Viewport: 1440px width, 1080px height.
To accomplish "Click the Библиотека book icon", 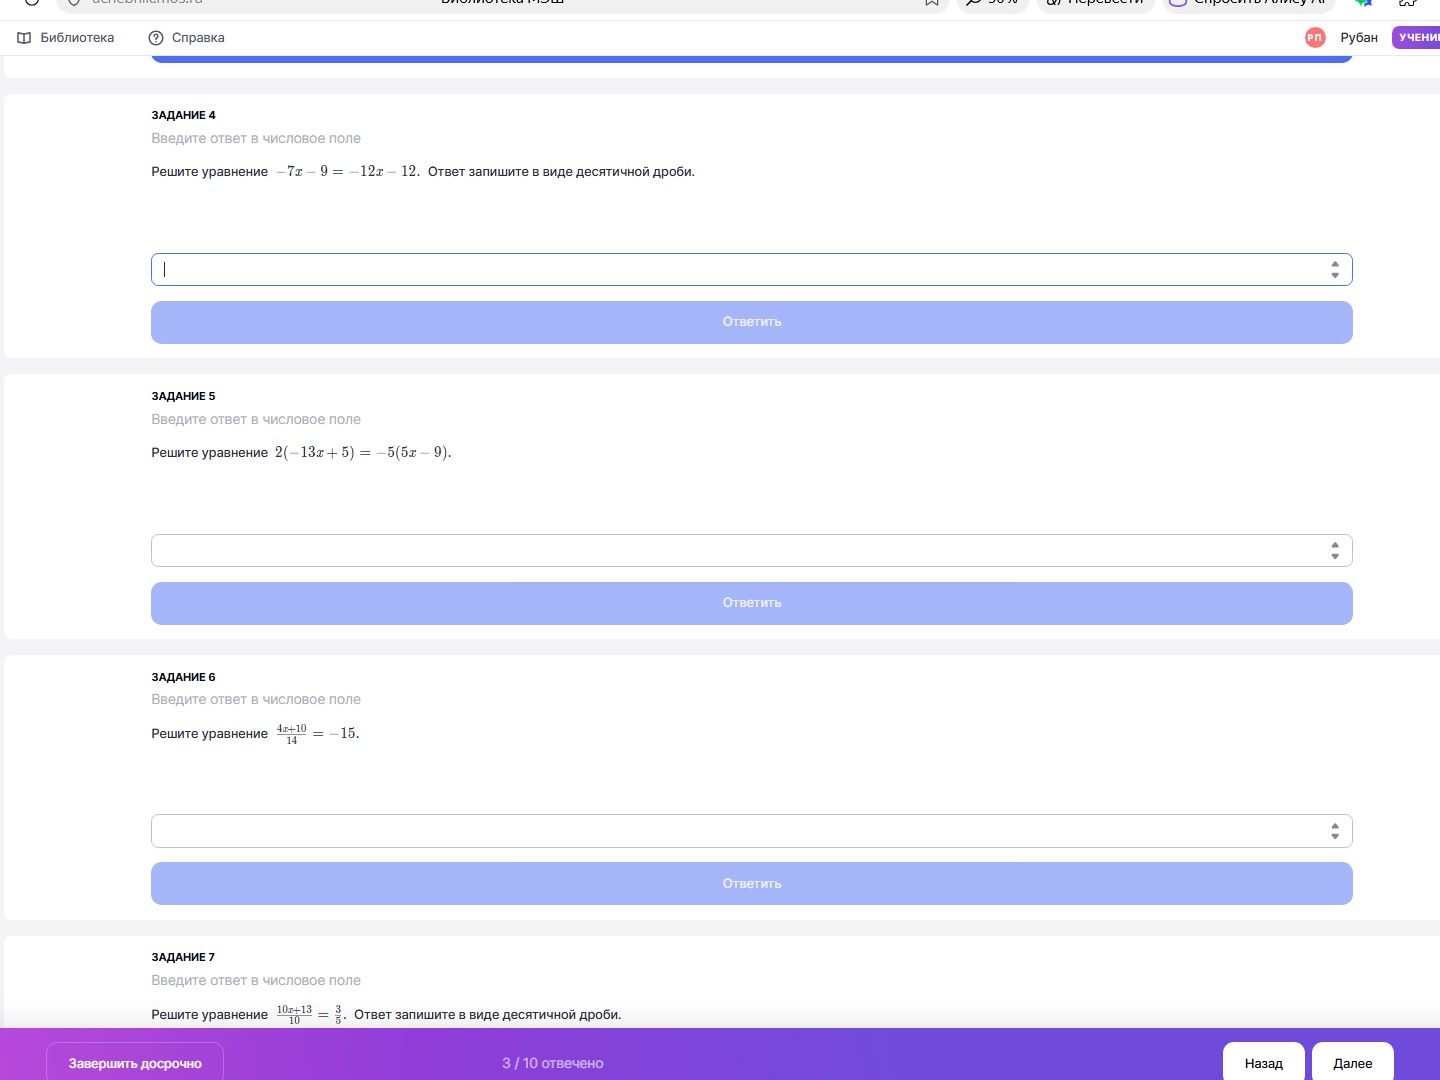I will pos(24,38).
